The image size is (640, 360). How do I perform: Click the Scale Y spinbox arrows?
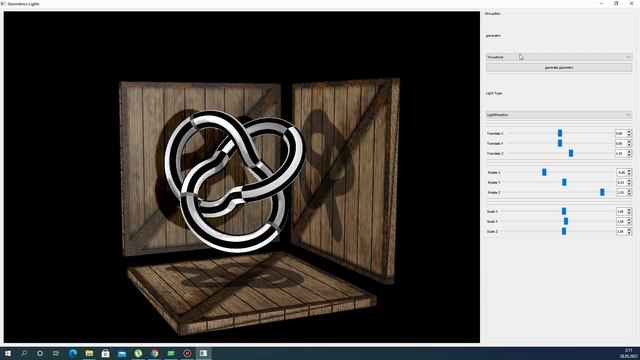(629, 221)
